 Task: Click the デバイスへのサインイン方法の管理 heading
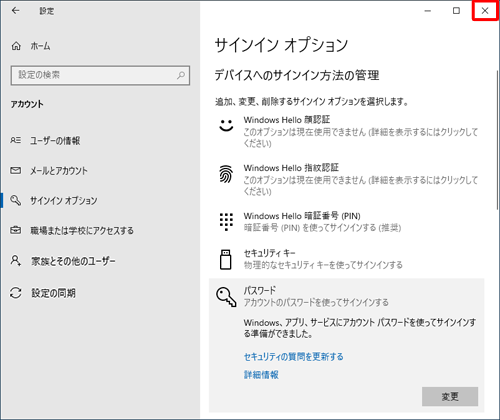tap(297, 75)
